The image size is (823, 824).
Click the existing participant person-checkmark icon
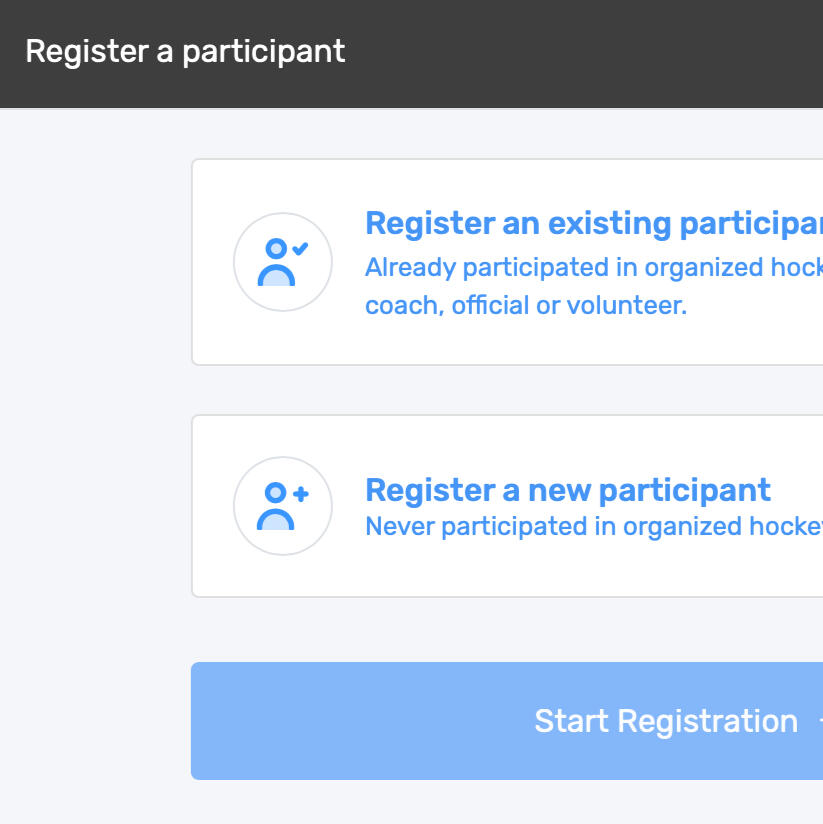(282, 262)
